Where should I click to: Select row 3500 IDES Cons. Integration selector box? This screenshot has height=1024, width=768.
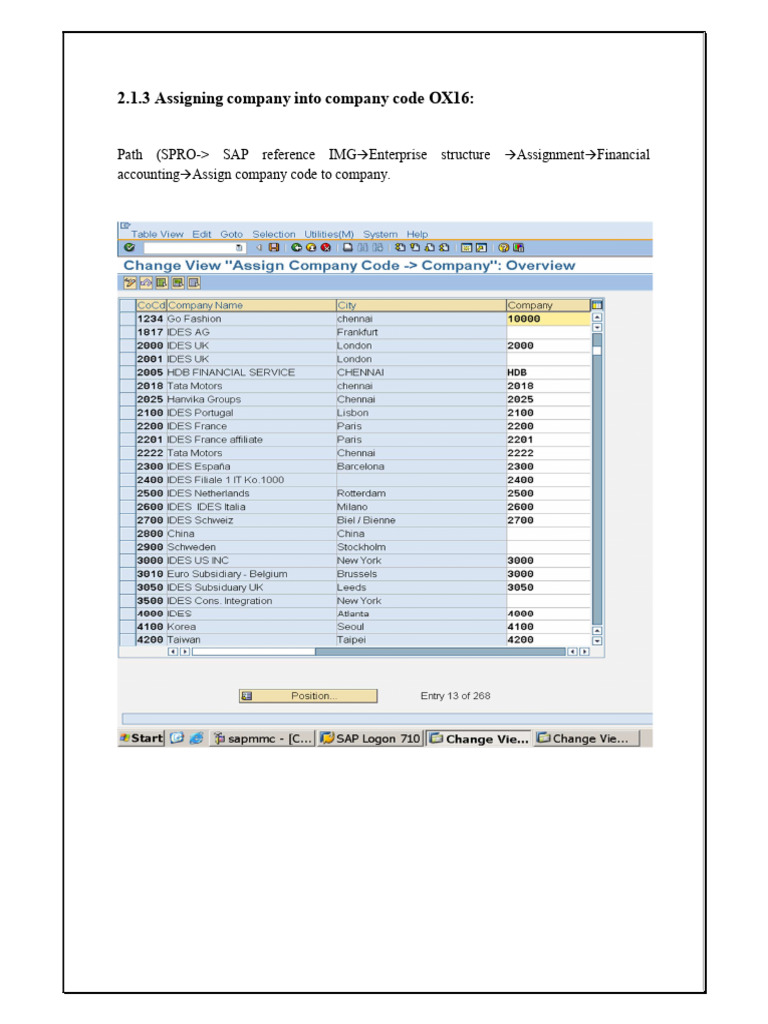(x=127, y=601)
